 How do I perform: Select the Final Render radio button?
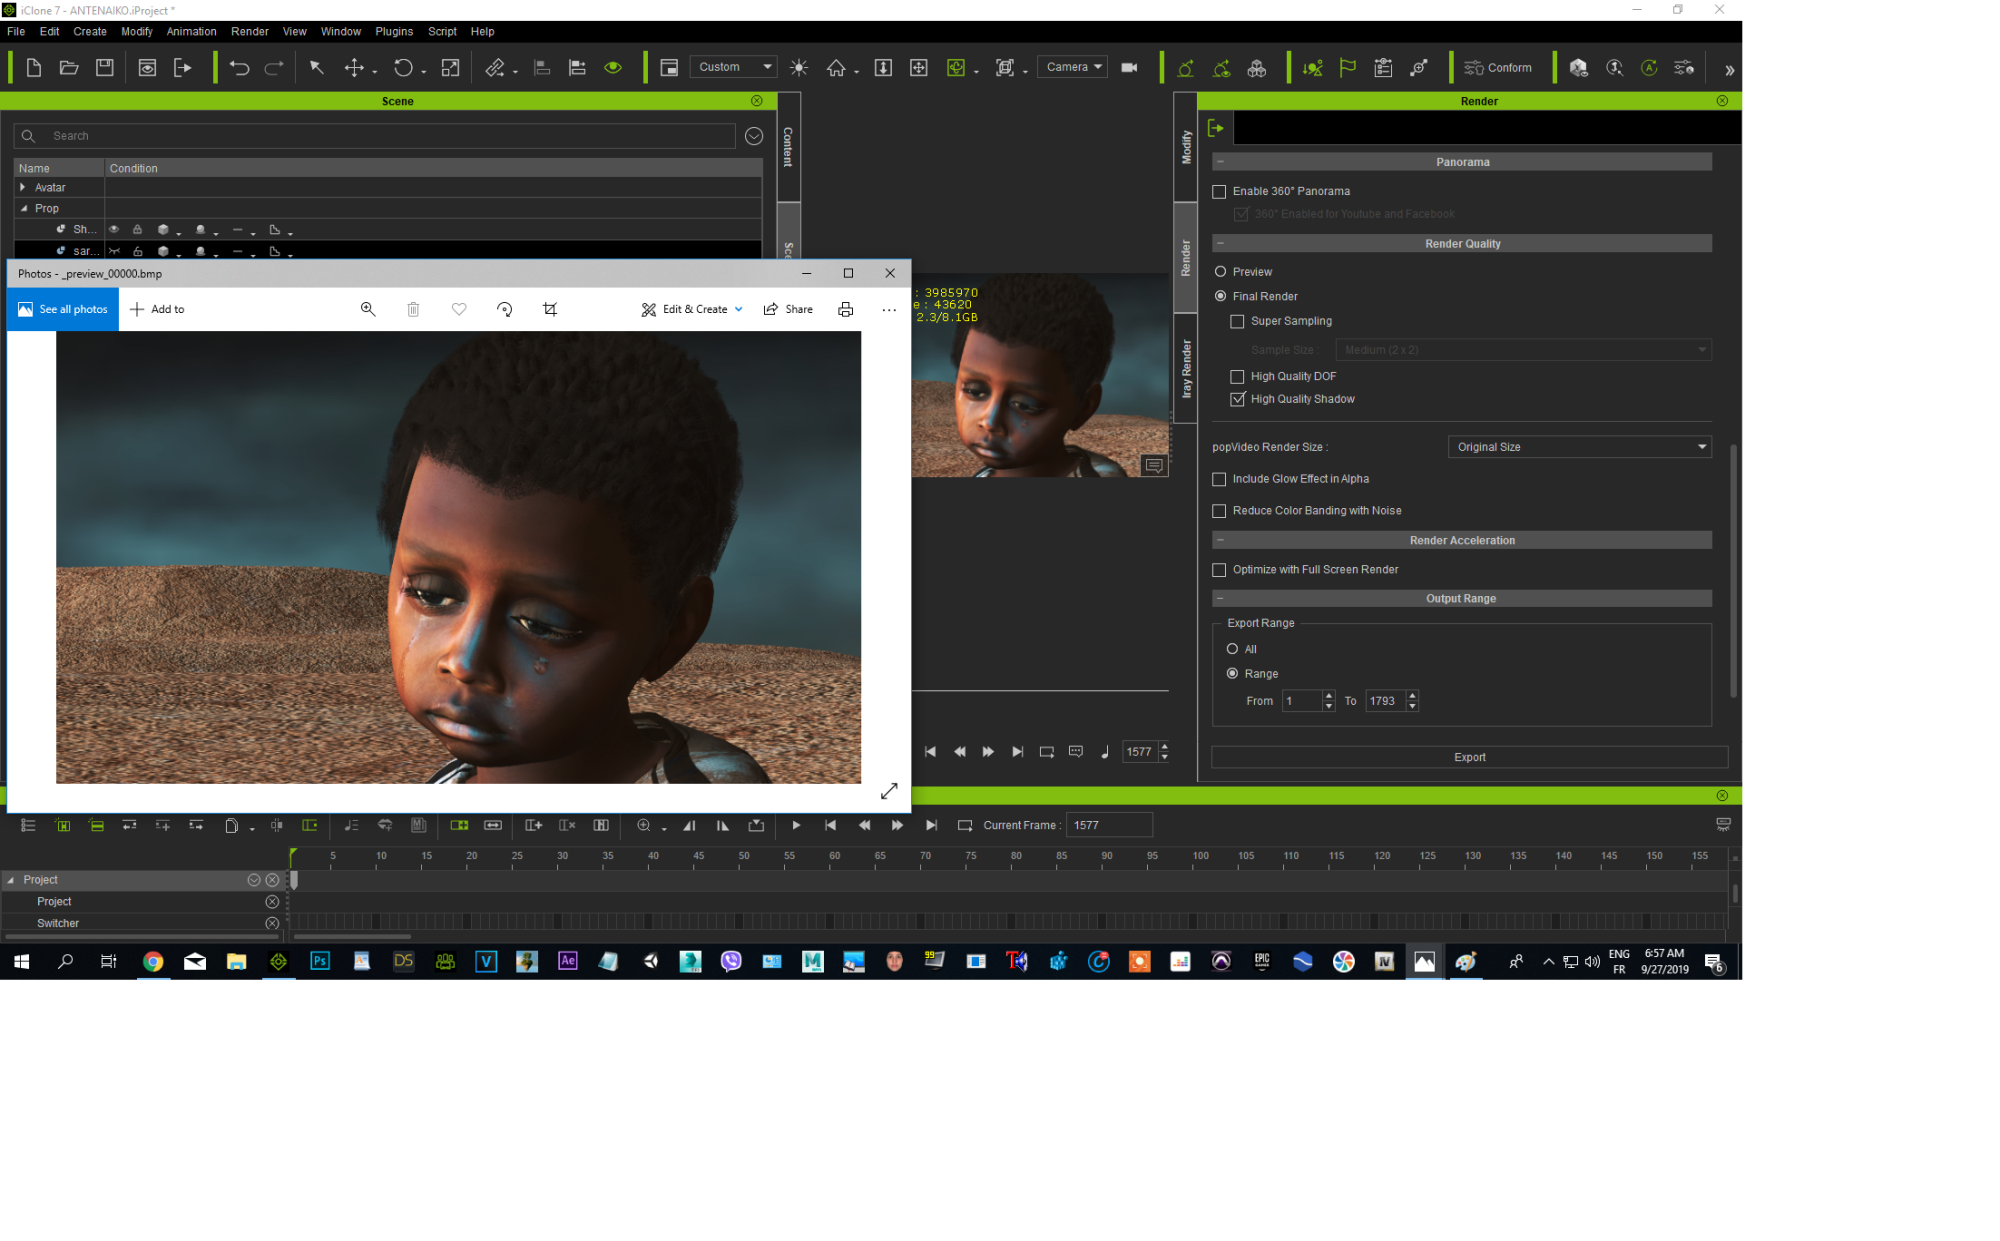click(1220, 296)
